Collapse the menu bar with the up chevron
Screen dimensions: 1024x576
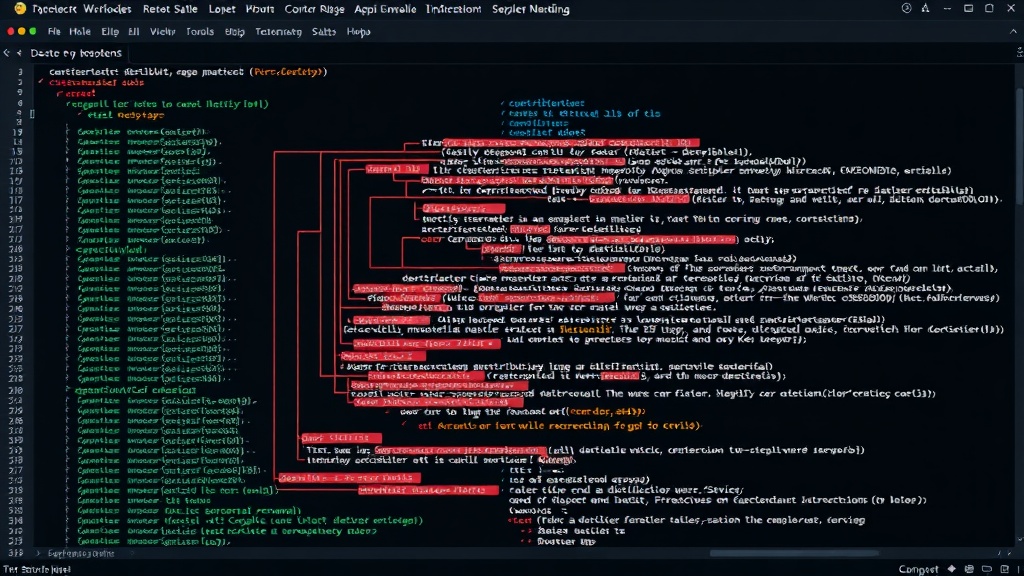click(1013, 31)
